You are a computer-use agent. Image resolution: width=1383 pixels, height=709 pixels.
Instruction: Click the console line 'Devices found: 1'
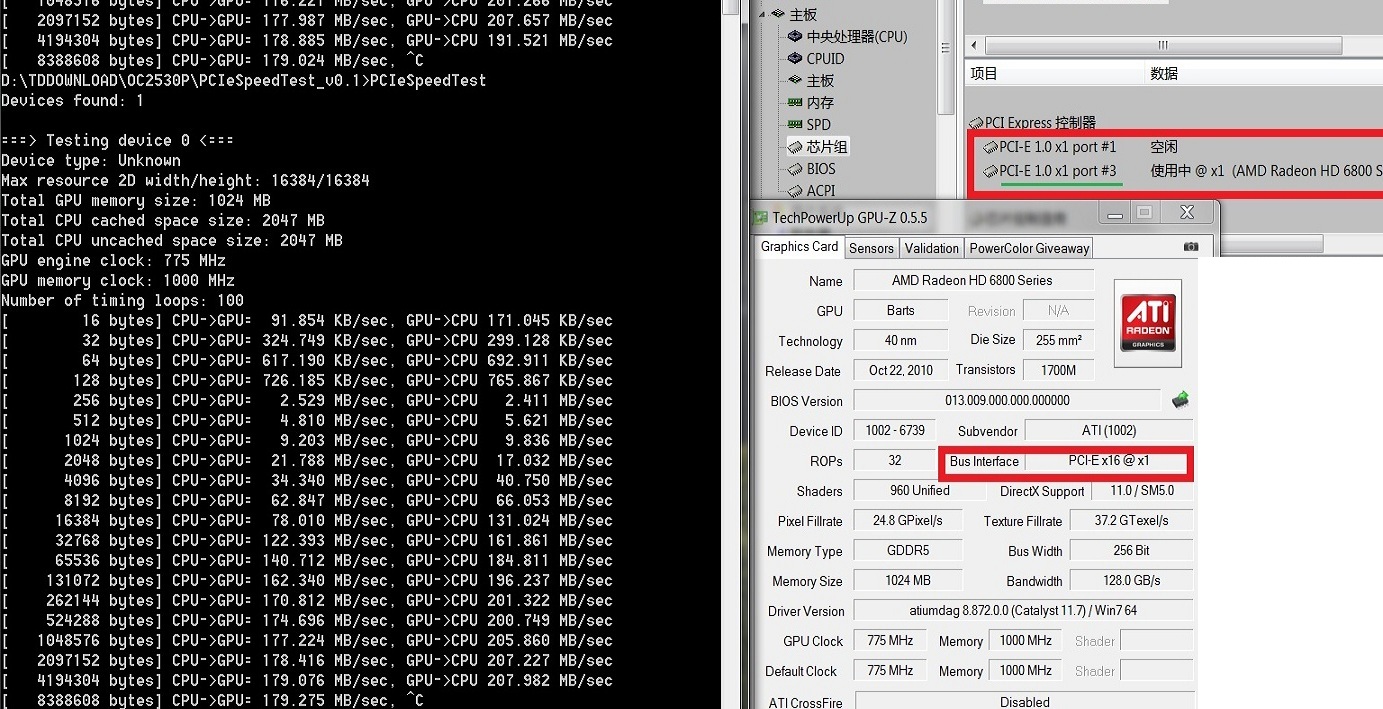pos(72,100)
